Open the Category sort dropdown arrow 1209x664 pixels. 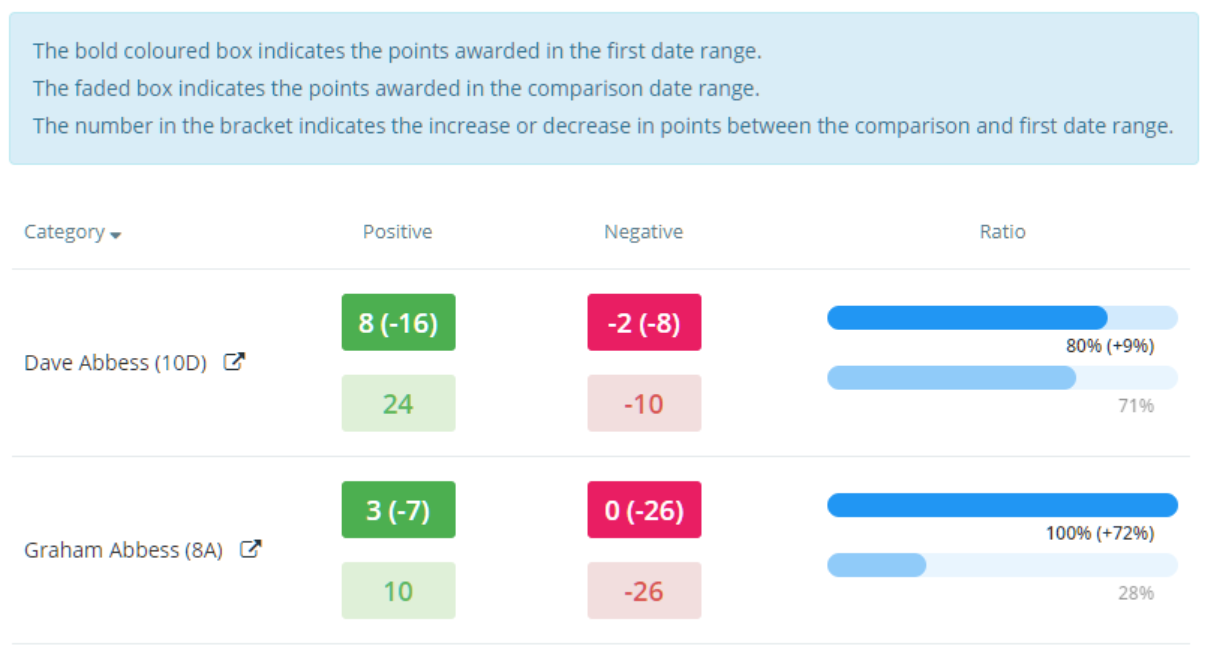[x=115, y=235]
